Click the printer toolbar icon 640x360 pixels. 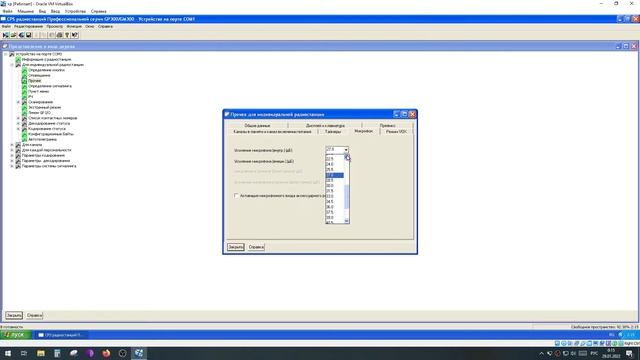[x=60, y=35]
